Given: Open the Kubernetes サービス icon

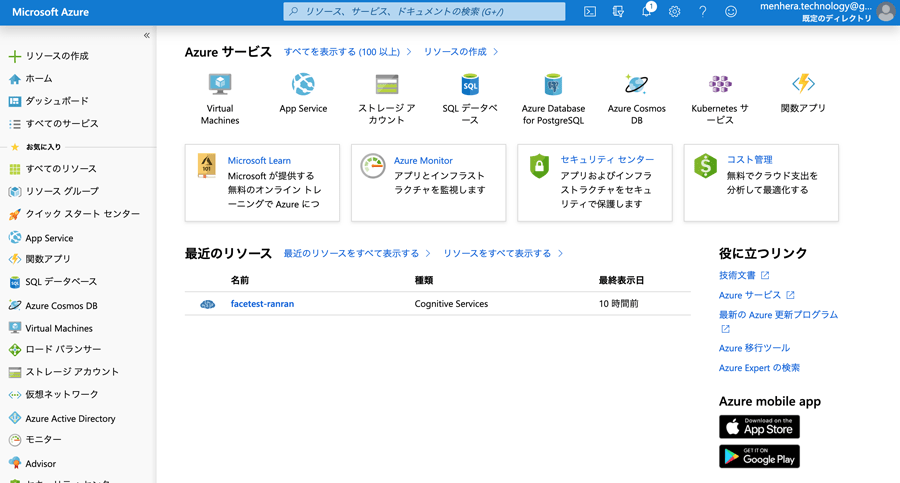Looking at the screenshot, I should pyautogui.click(x=720, y=85).
